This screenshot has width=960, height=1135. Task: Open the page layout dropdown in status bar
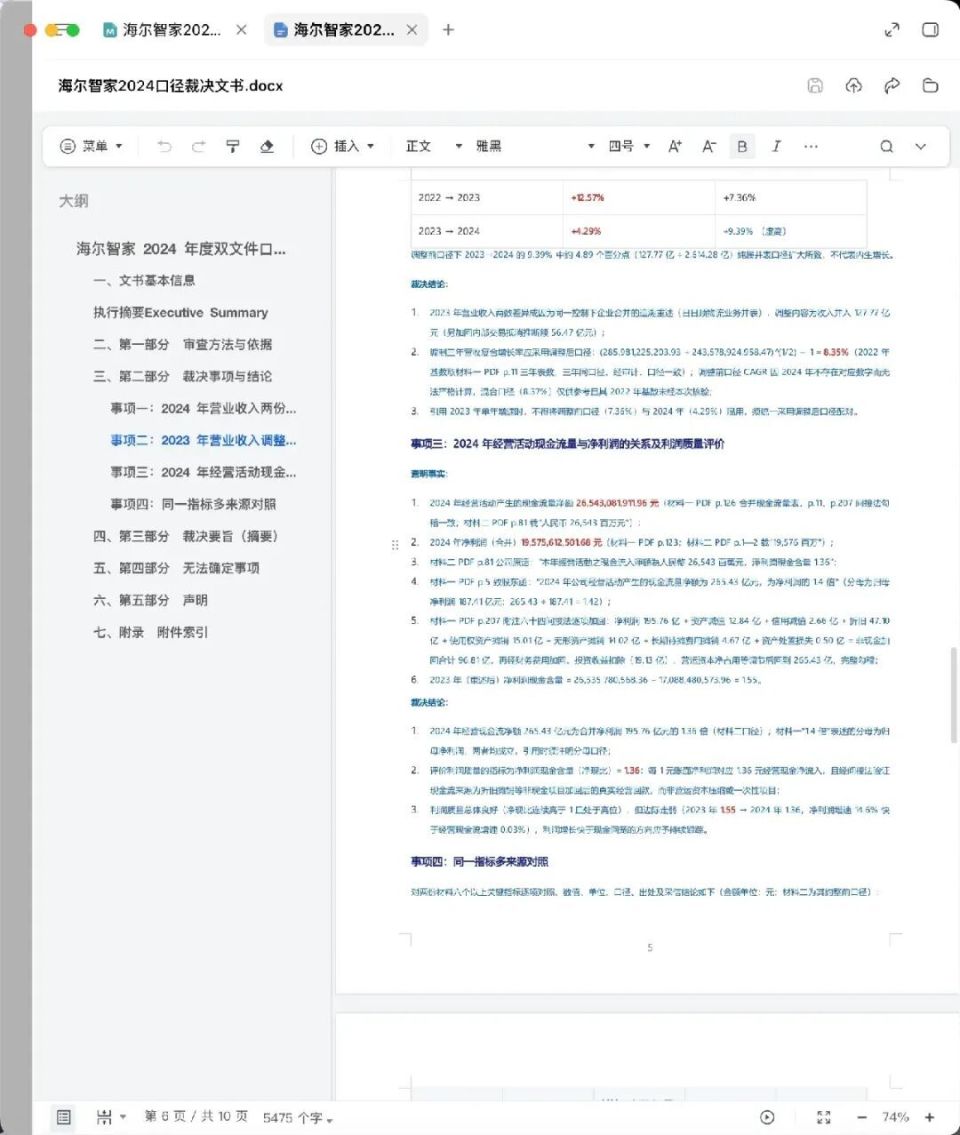pyautogui.click(x=111, y=1117)
